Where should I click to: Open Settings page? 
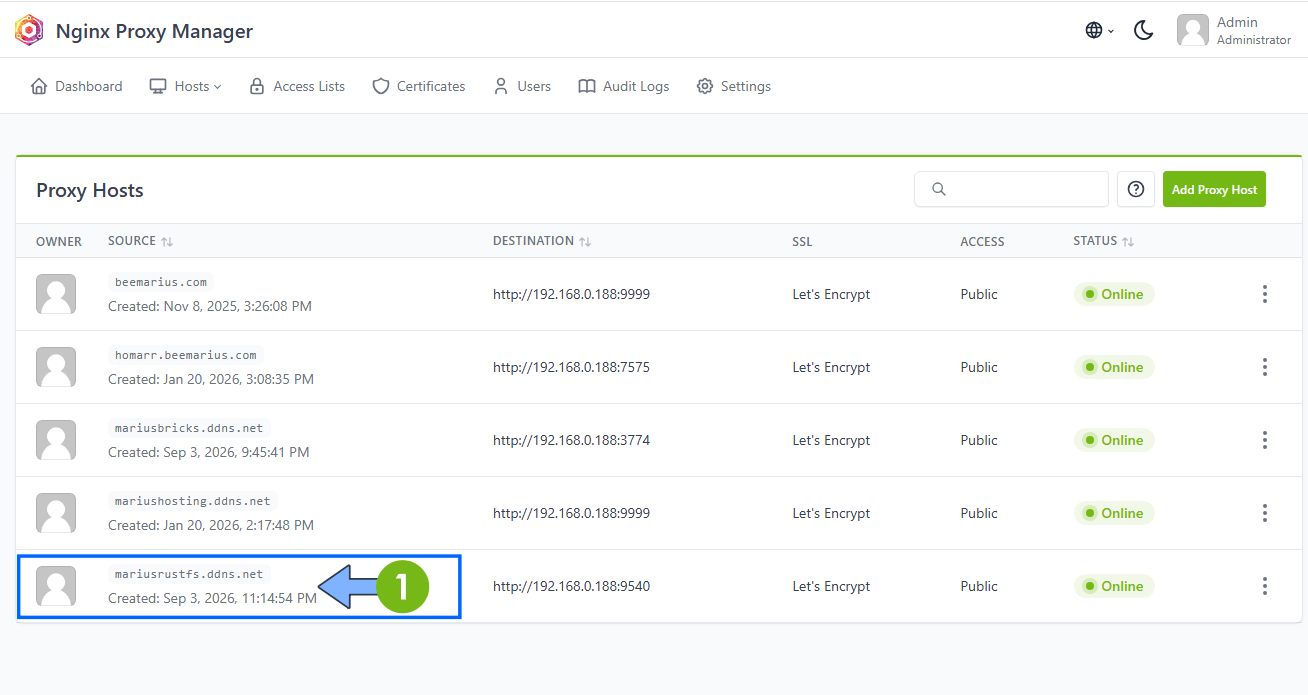(734, 86)
